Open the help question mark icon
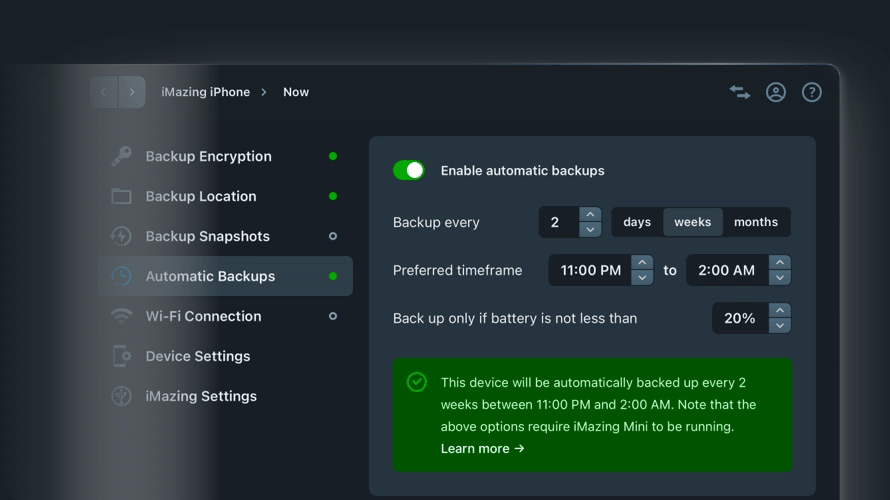 812,92
